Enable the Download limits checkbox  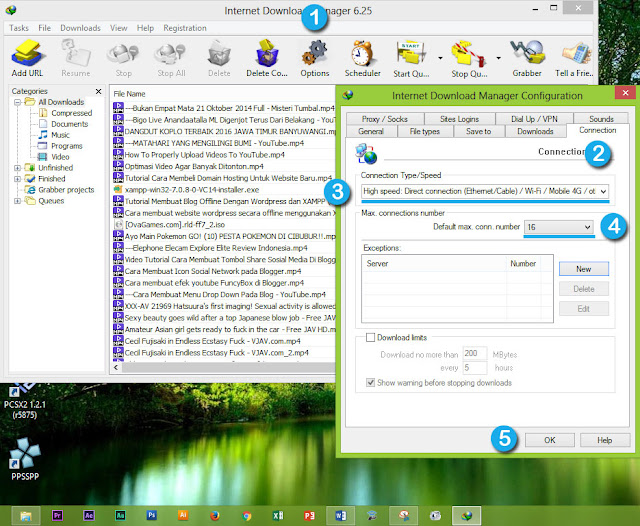coord(371,337)
